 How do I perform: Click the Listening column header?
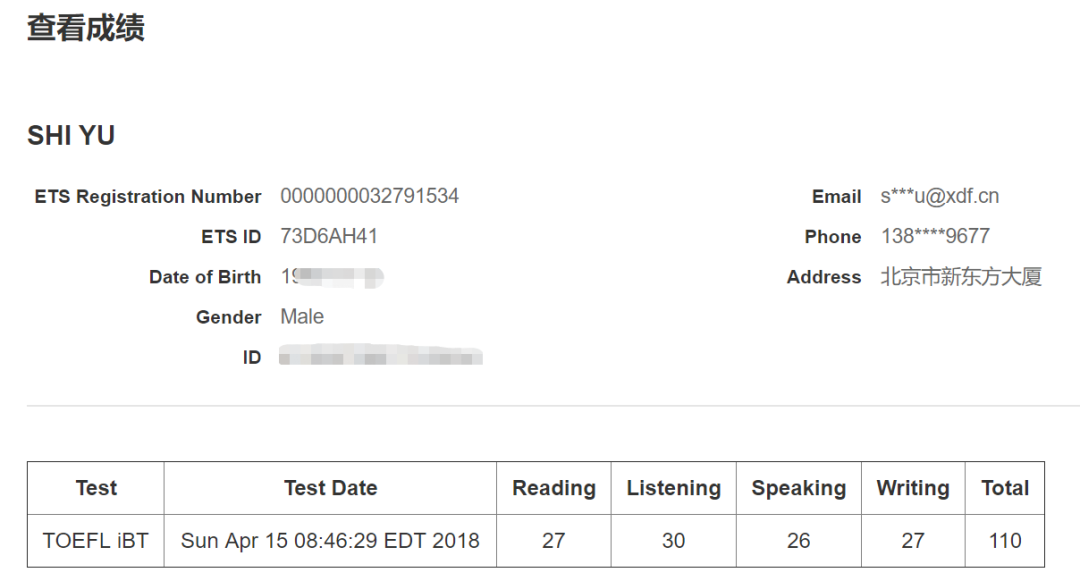point(673,488)
